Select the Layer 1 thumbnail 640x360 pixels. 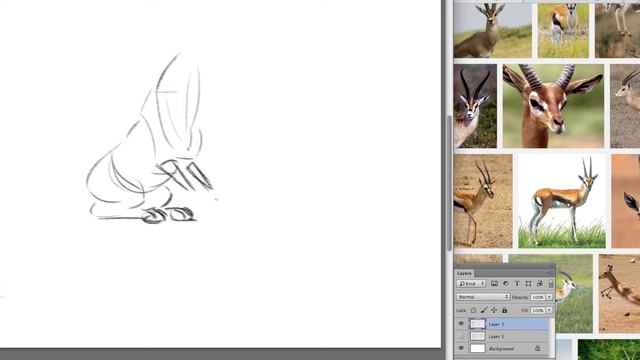(x=478, y=336)
